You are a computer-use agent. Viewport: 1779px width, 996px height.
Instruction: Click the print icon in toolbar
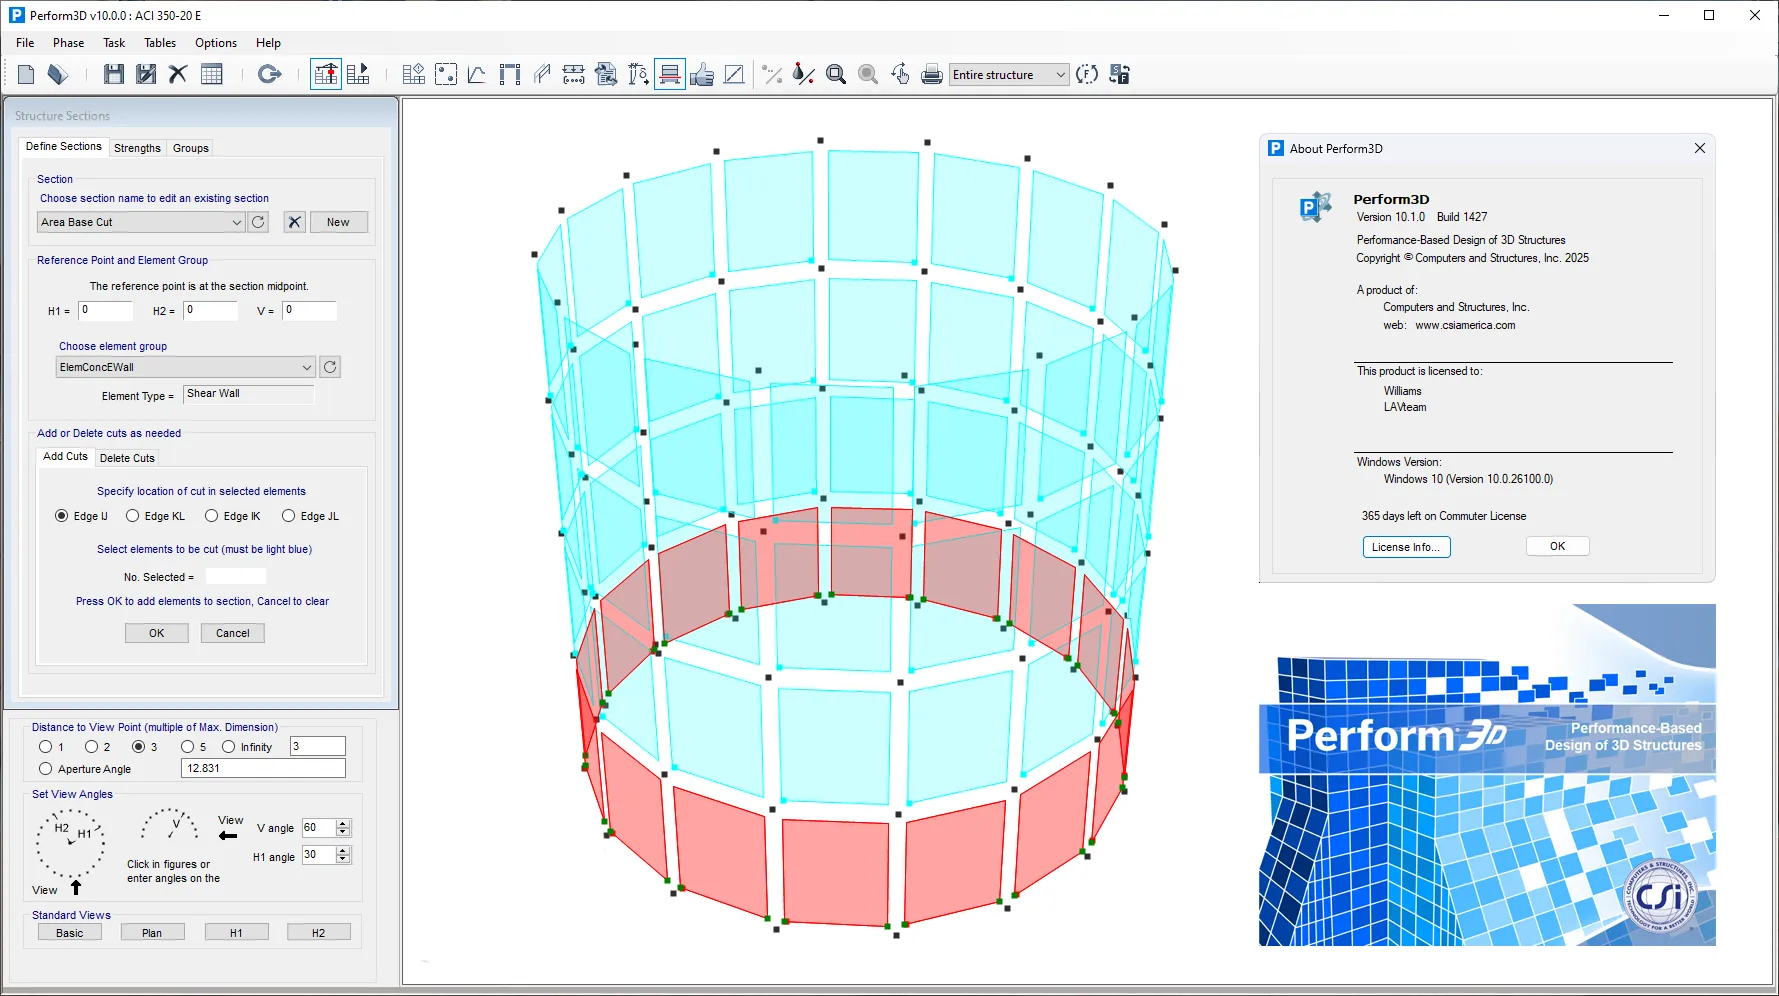932,74
